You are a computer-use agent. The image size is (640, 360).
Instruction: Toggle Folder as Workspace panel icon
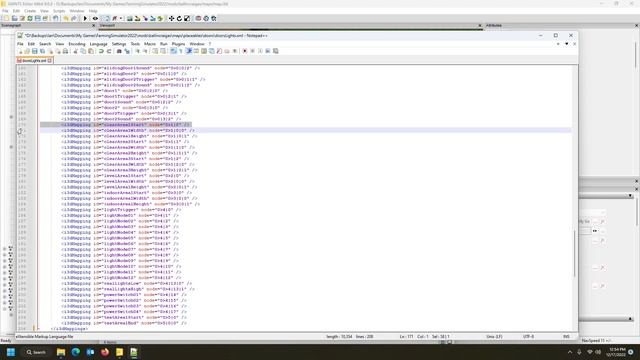(x=227, y=51)
